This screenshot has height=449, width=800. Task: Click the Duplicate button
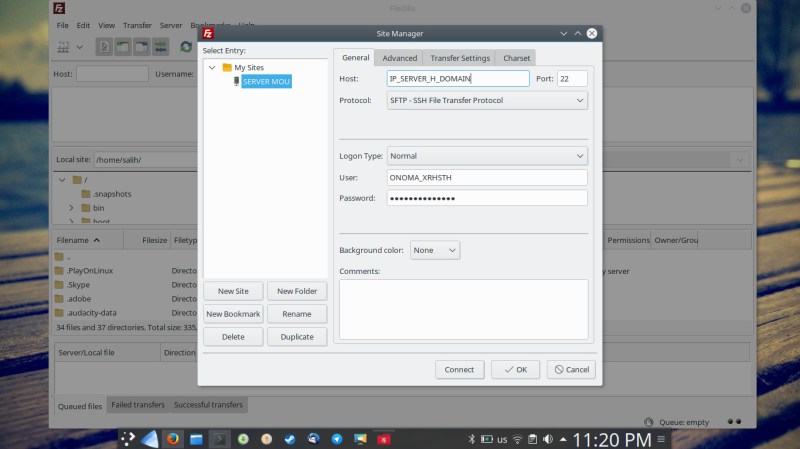[x=297, y=337]
